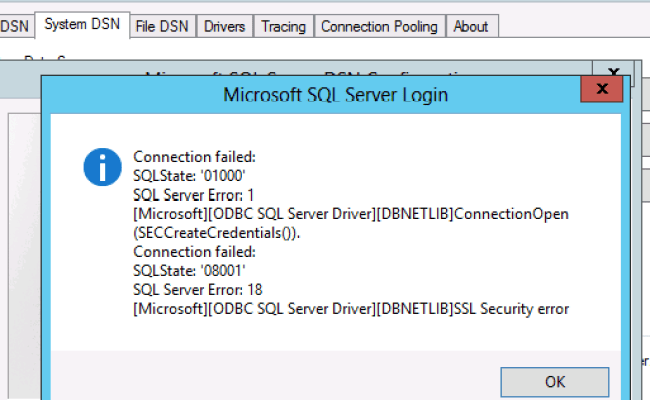650x400 pixels.
Task: Click OK in the SQL Server Login dialog
Action: pyautogui.click(x=555, y=382)
